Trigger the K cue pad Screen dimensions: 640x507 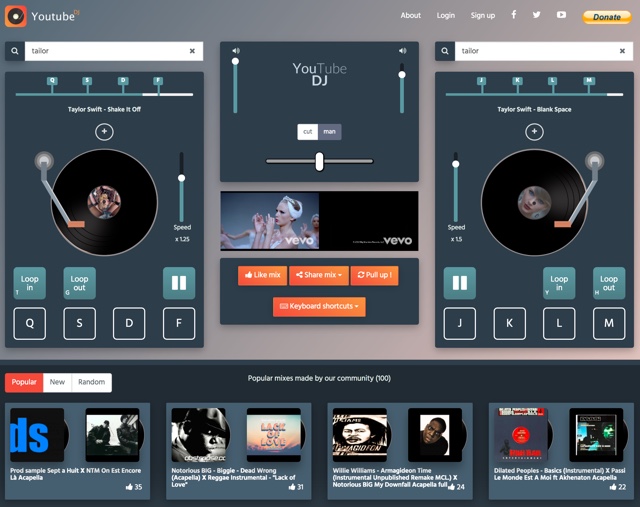coord(509,323)
